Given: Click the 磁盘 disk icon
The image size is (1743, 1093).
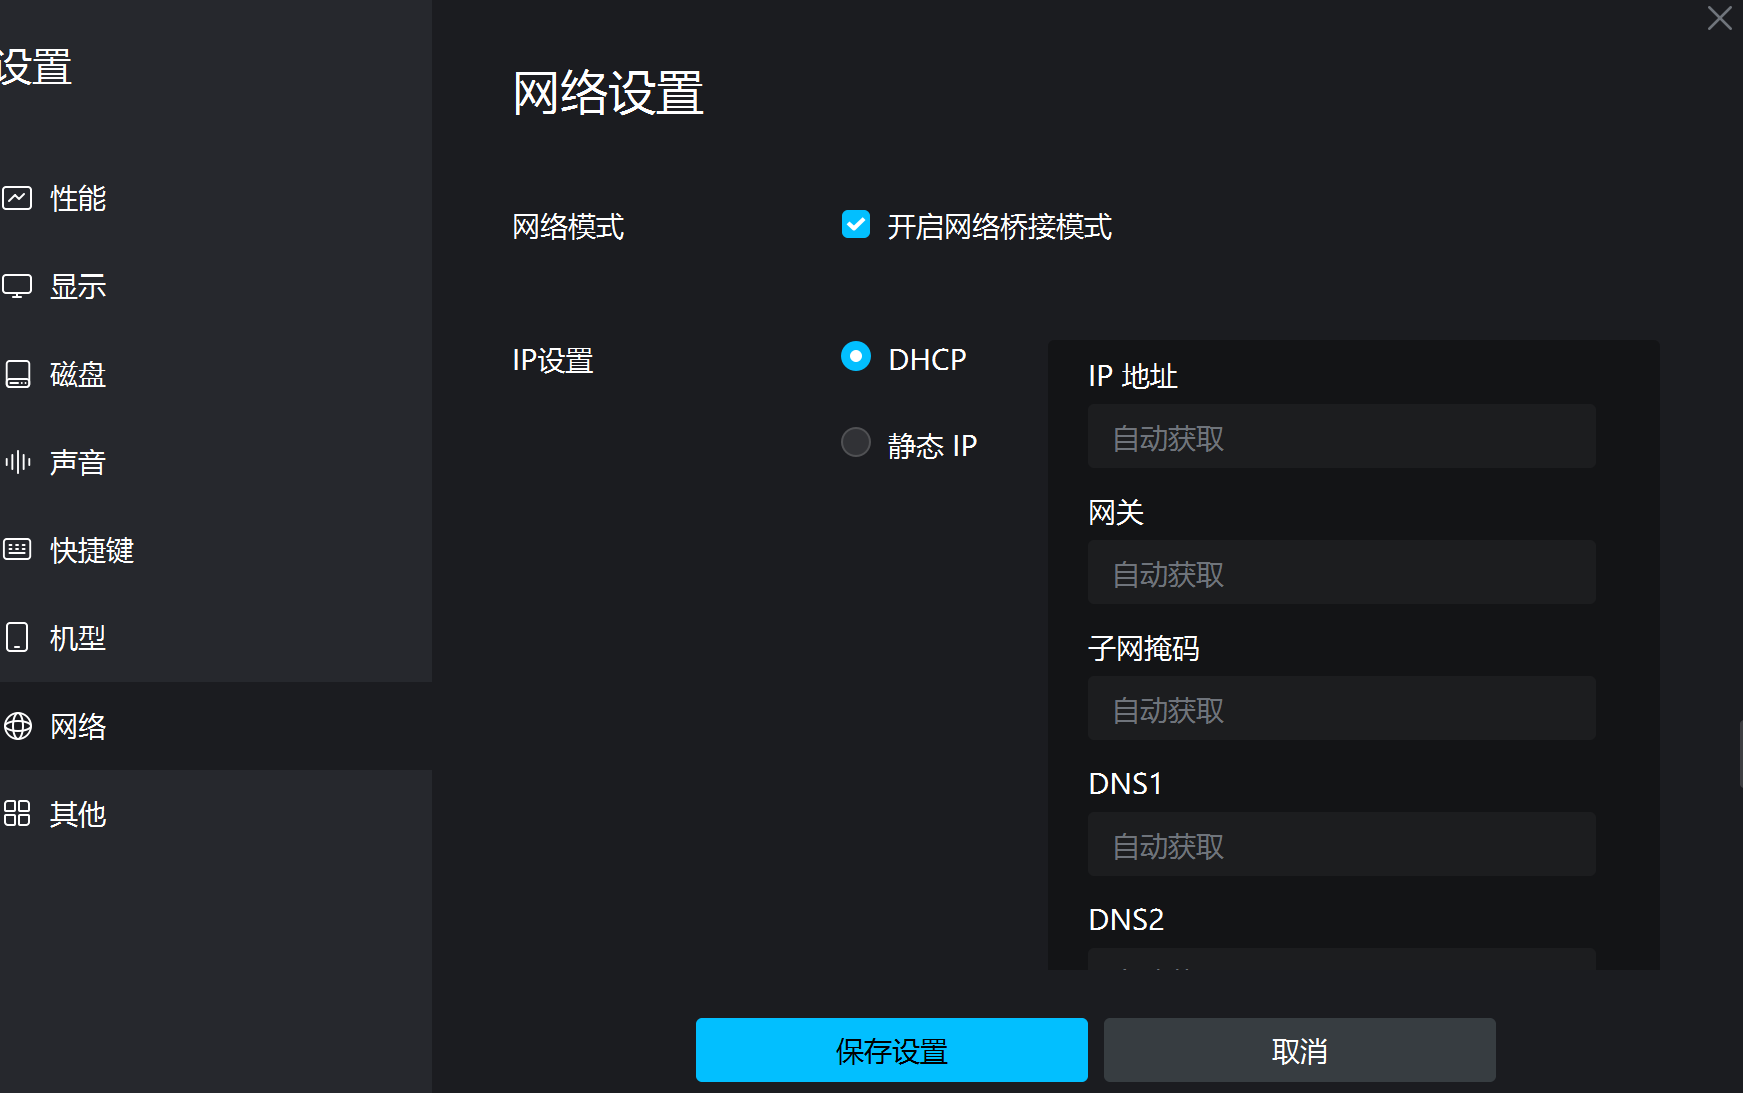Looking at the screenshot, I should click(x=17, y=374).
